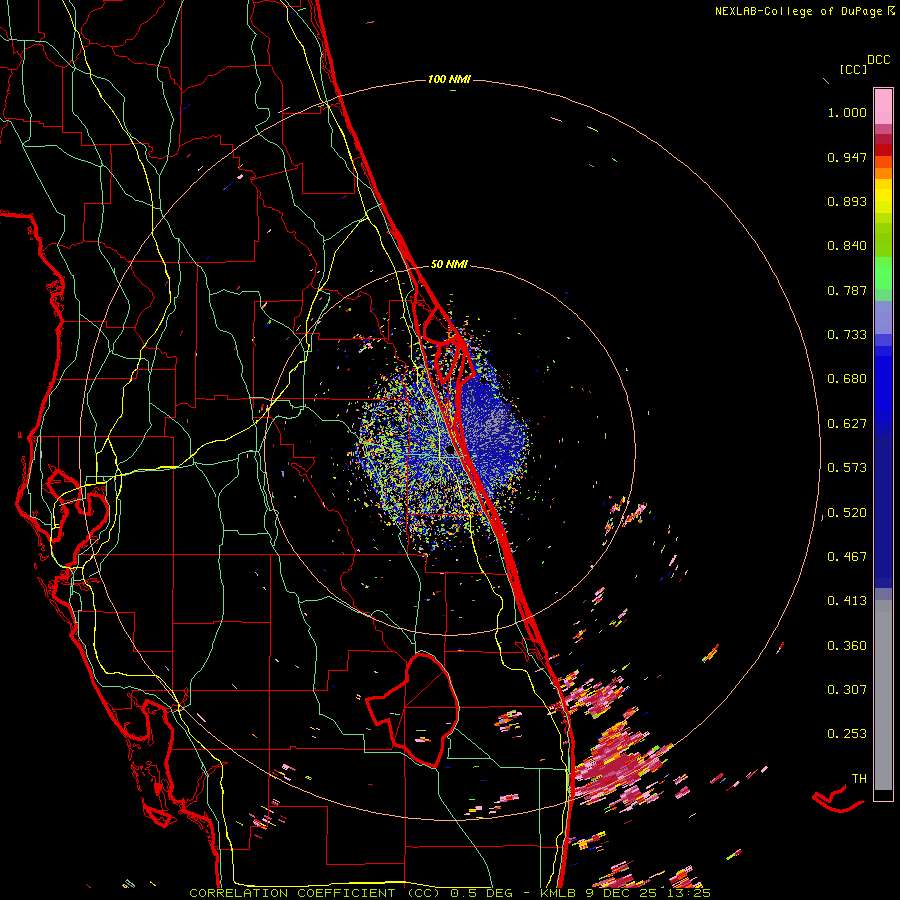Image resolution: width=900 pixels, height=900 pixels.
Task: Click the 0.947 scale value
Action: [x=847, y=157]
